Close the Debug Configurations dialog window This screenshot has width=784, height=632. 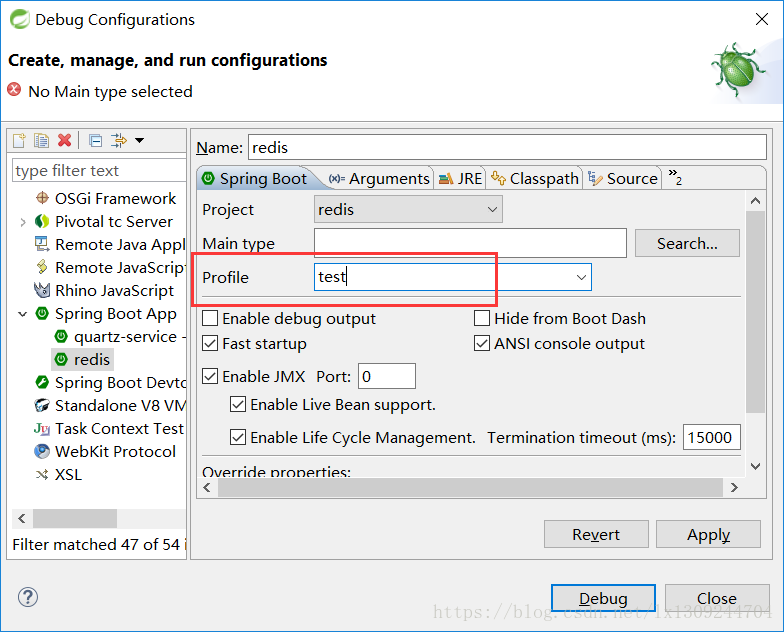click(762, 20)
